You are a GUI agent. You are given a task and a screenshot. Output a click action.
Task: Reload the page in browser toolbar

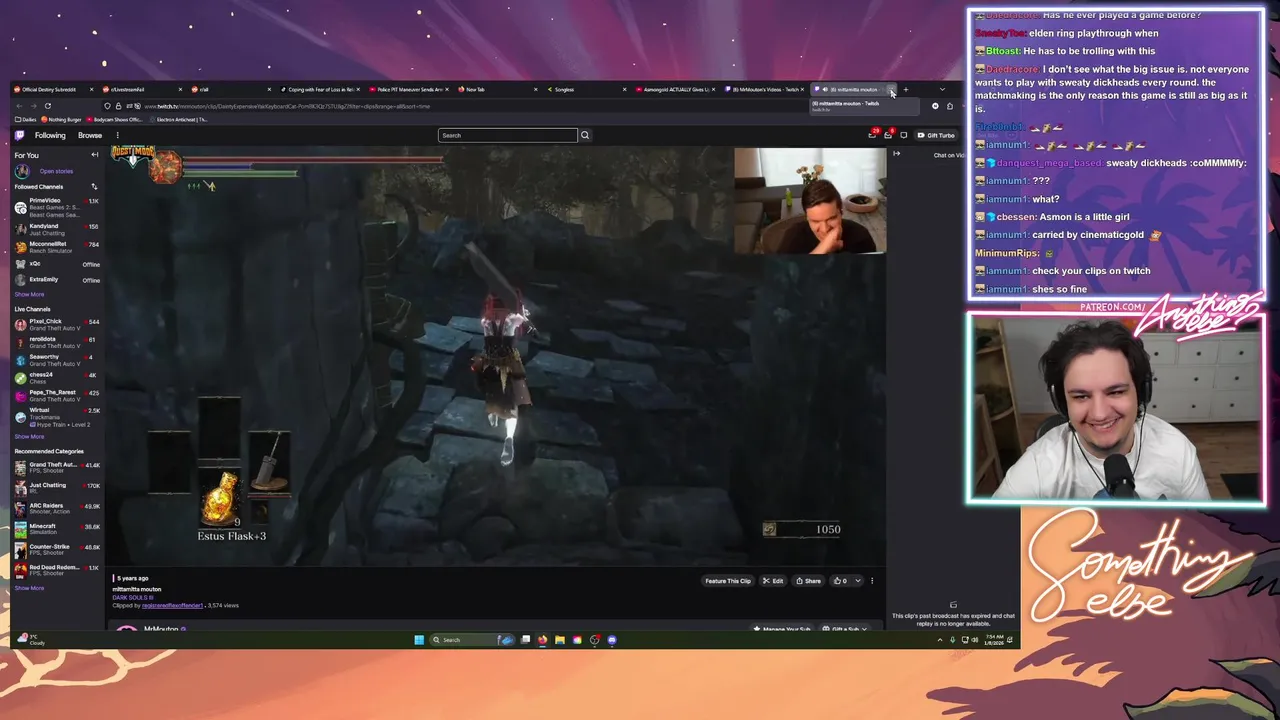[48, 106]
